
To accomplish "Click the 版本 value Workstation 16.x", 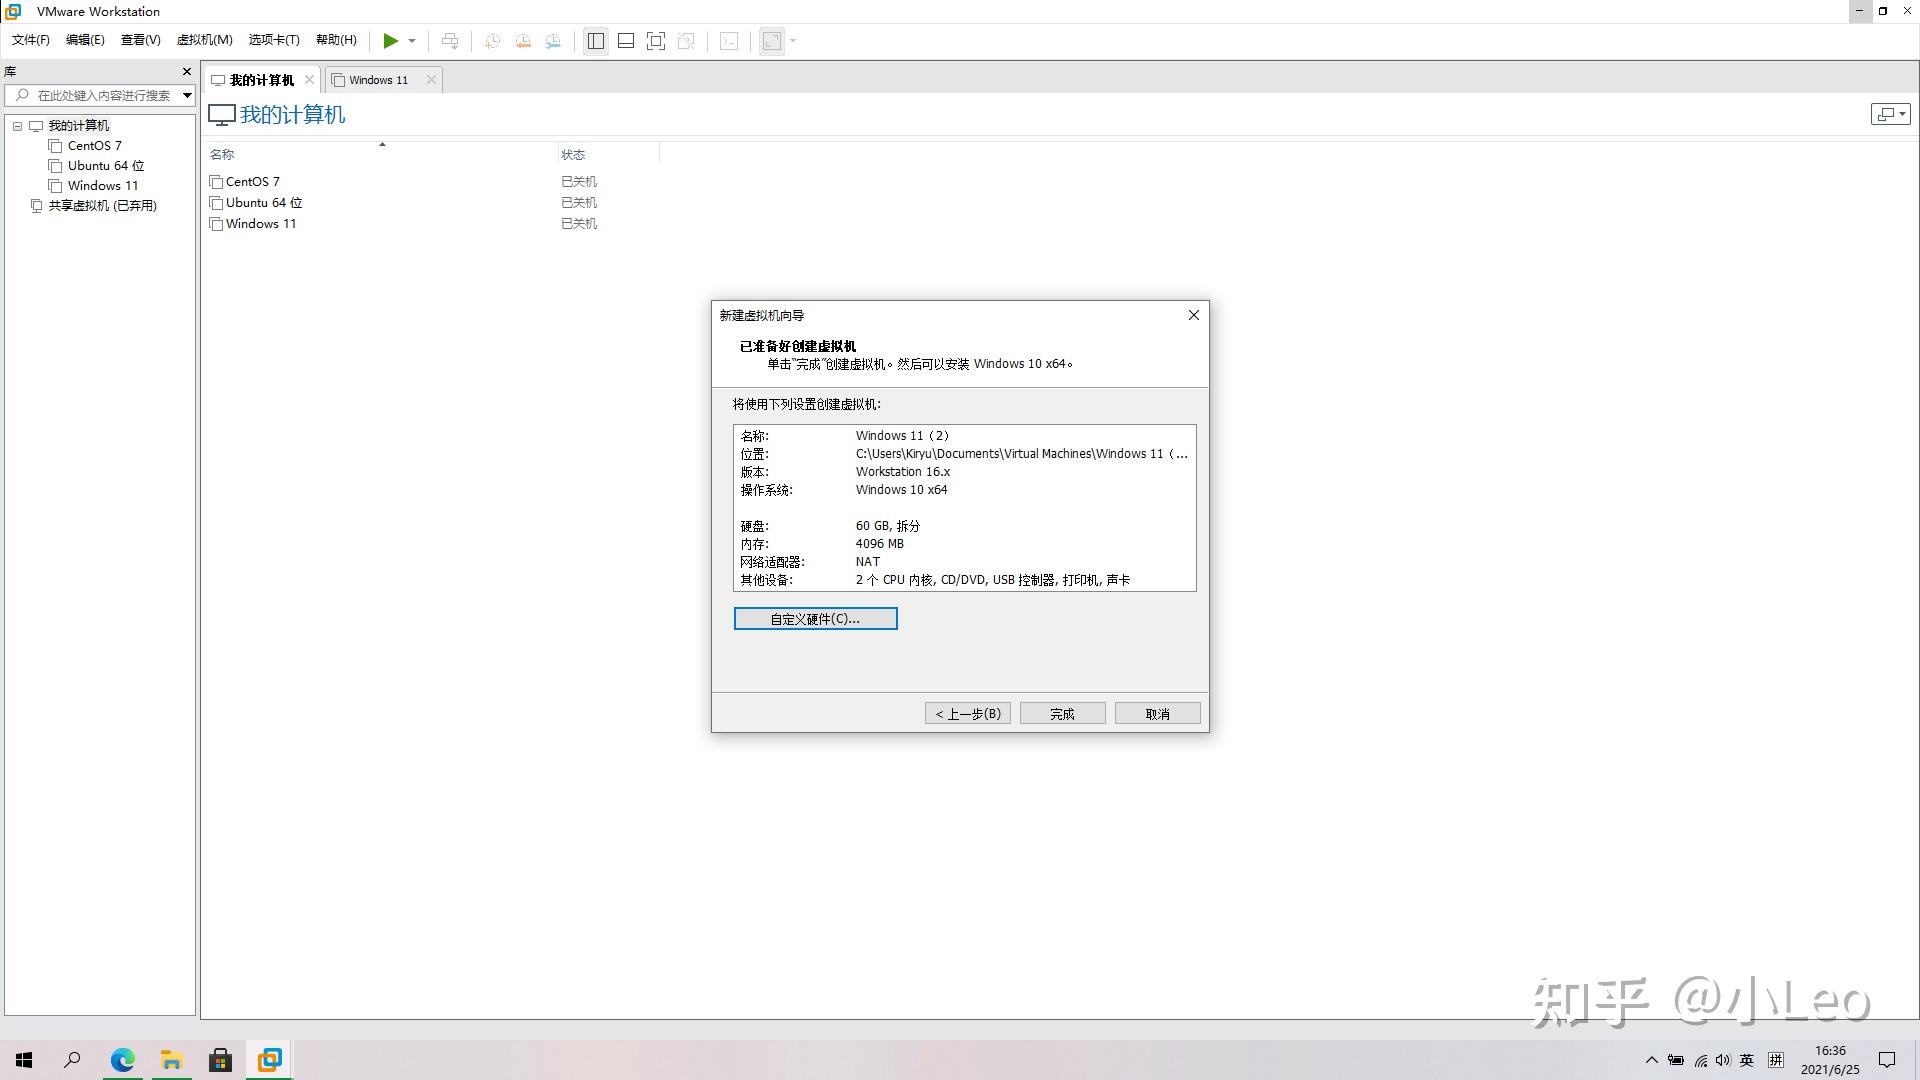I will coord(903,472).
